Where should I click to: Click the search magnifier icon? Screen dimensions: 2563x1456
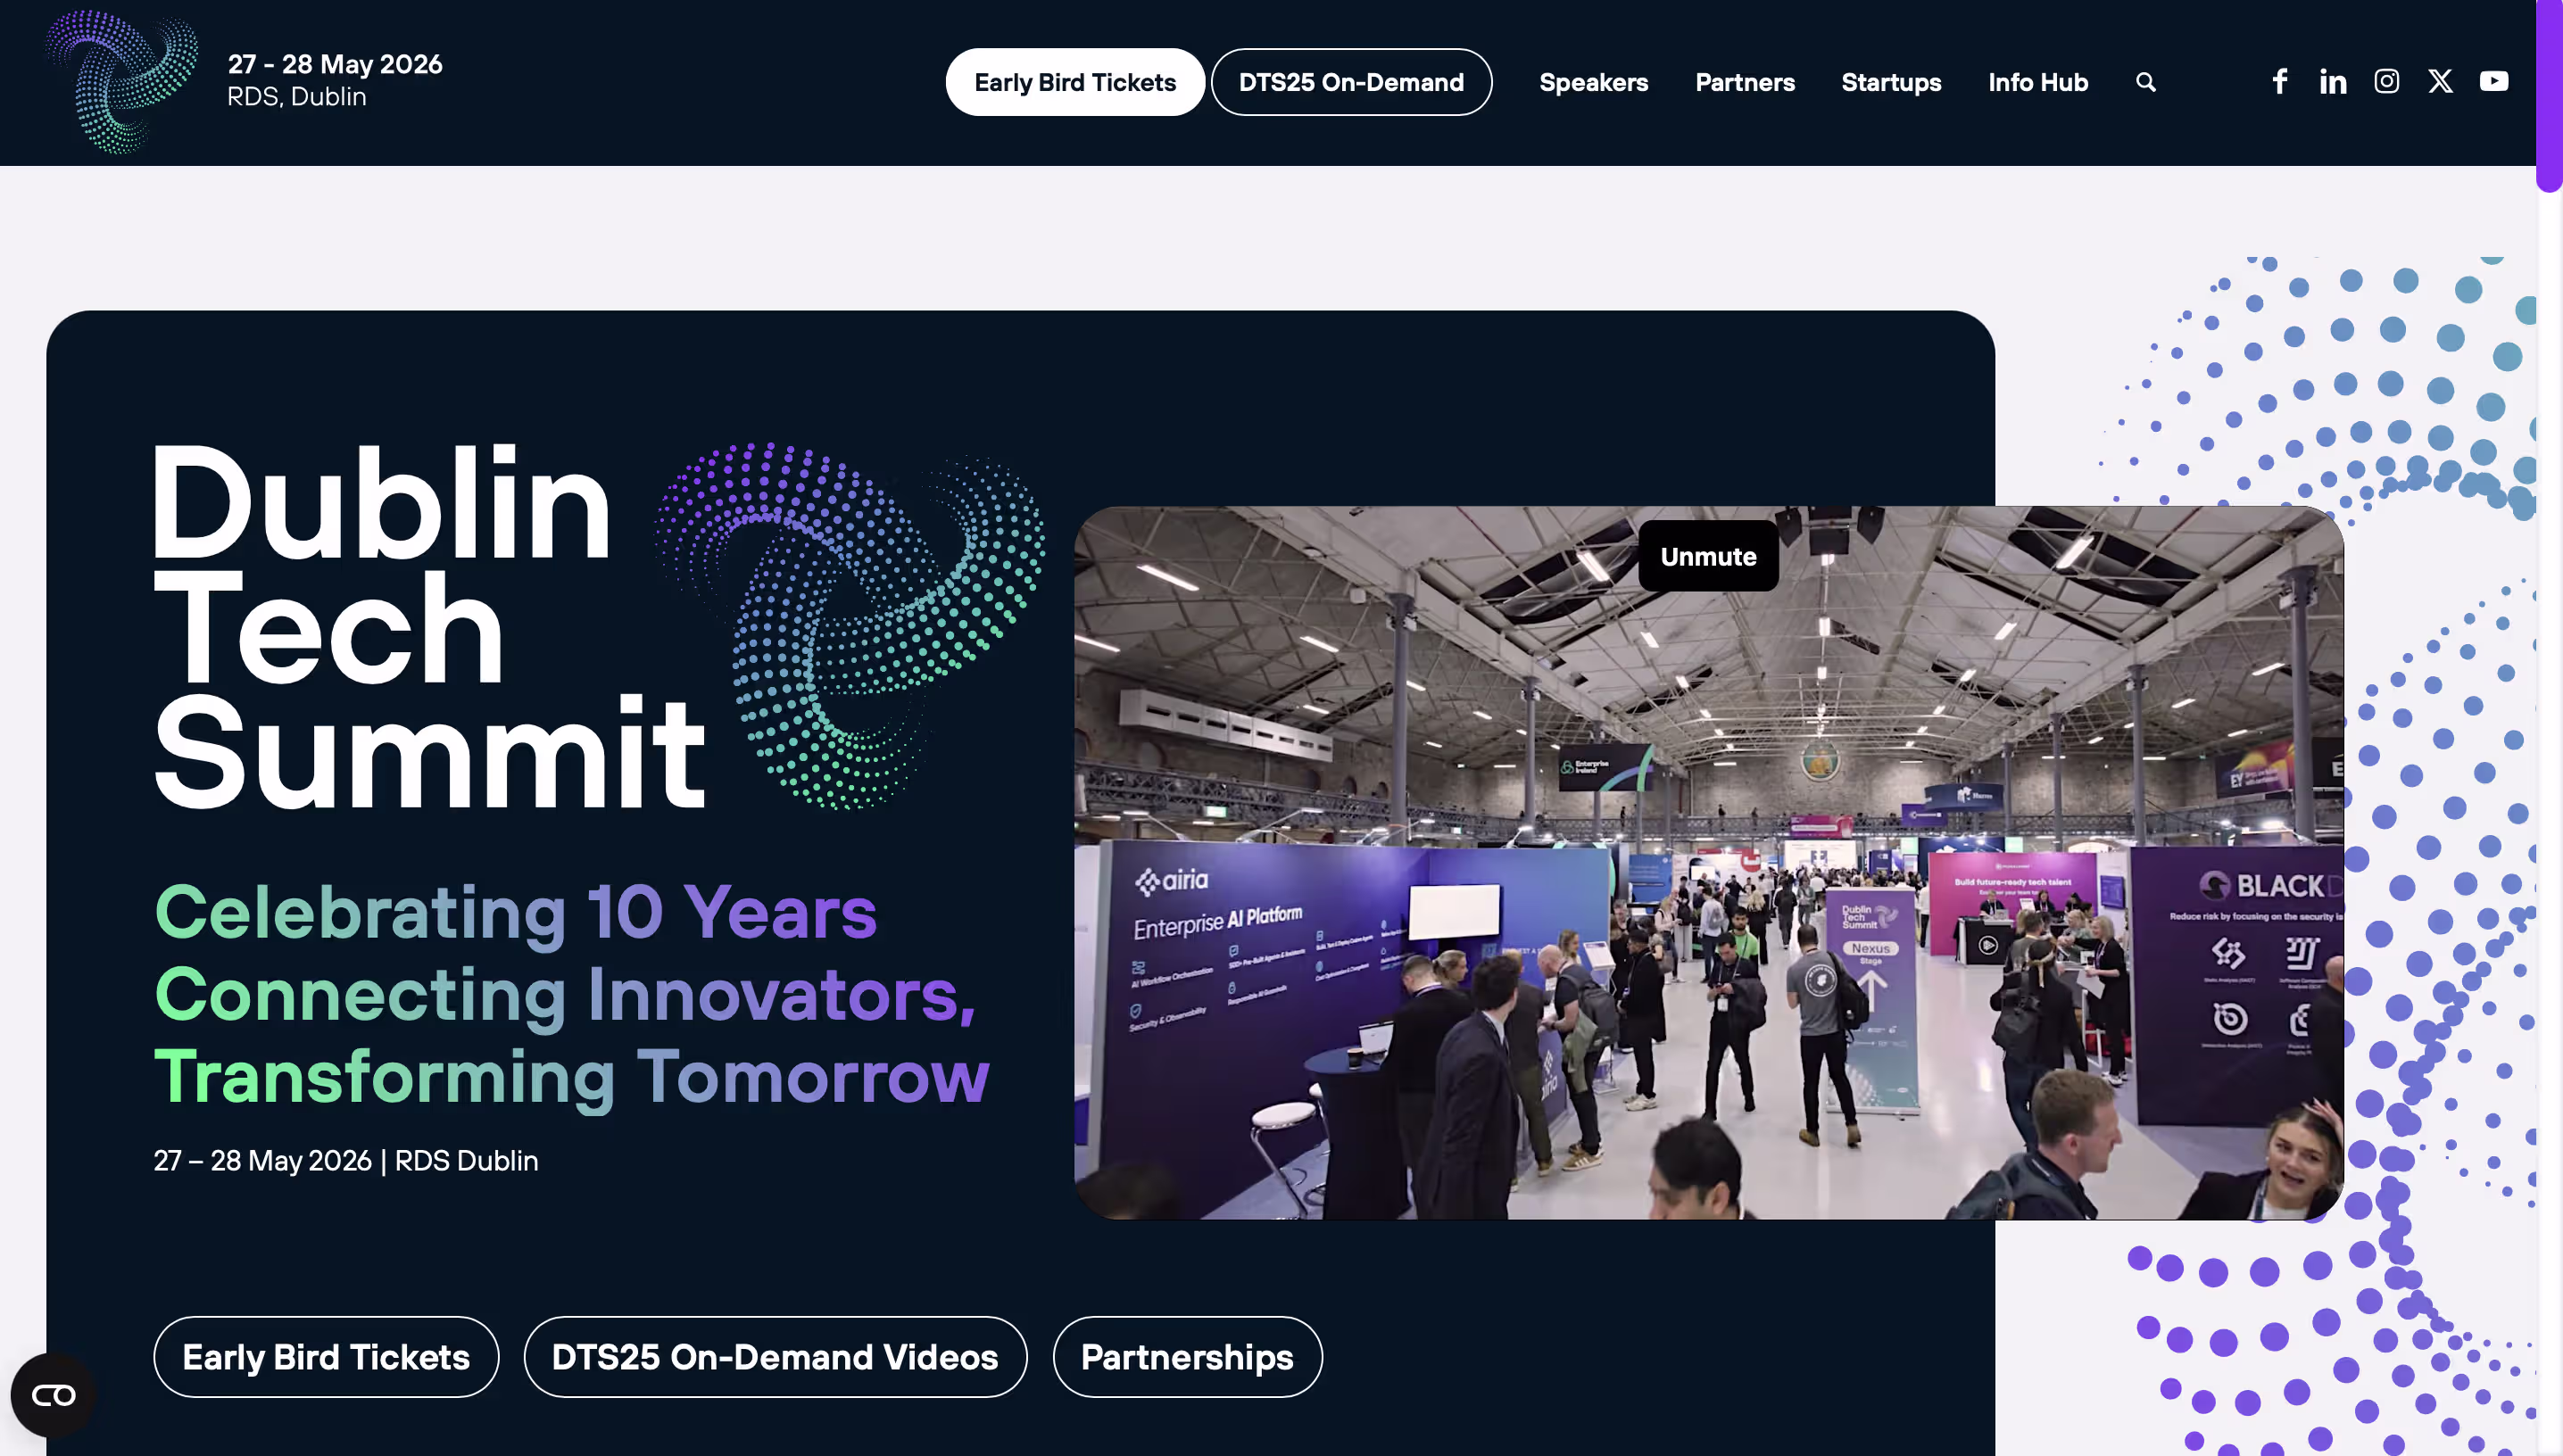click(2145, 81)
